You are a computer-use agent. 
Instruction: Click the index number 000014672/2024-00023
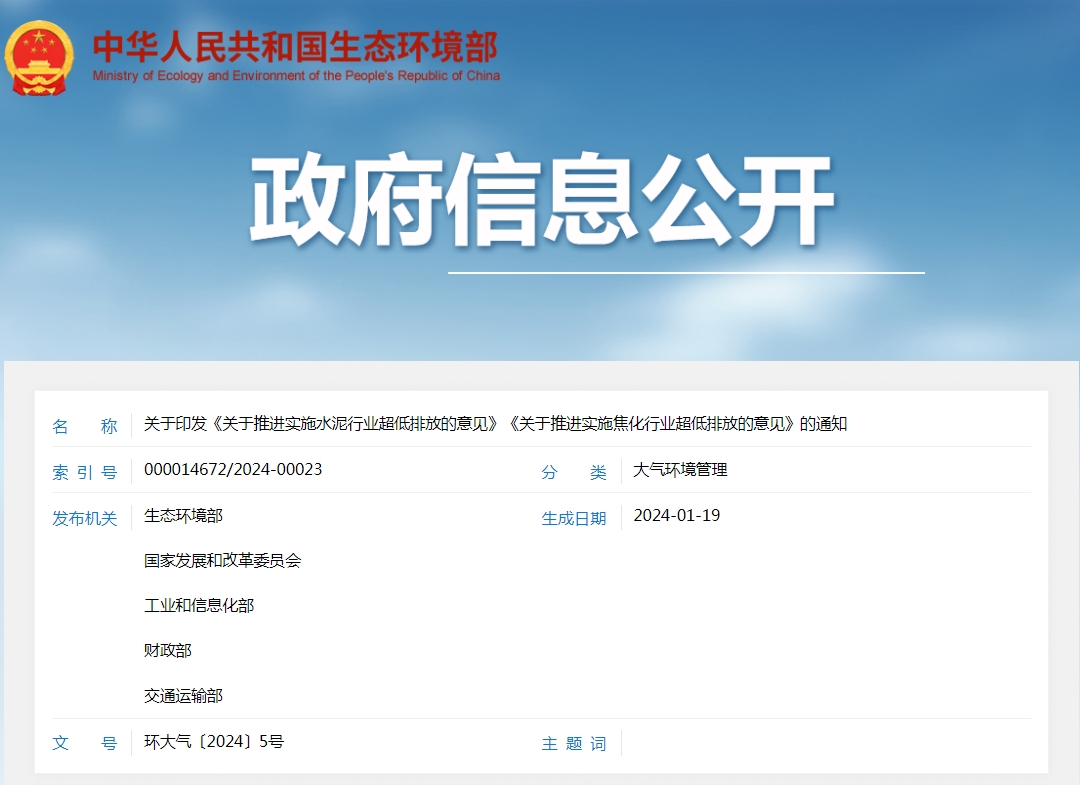pyautogui.click(x=233, y=470)
